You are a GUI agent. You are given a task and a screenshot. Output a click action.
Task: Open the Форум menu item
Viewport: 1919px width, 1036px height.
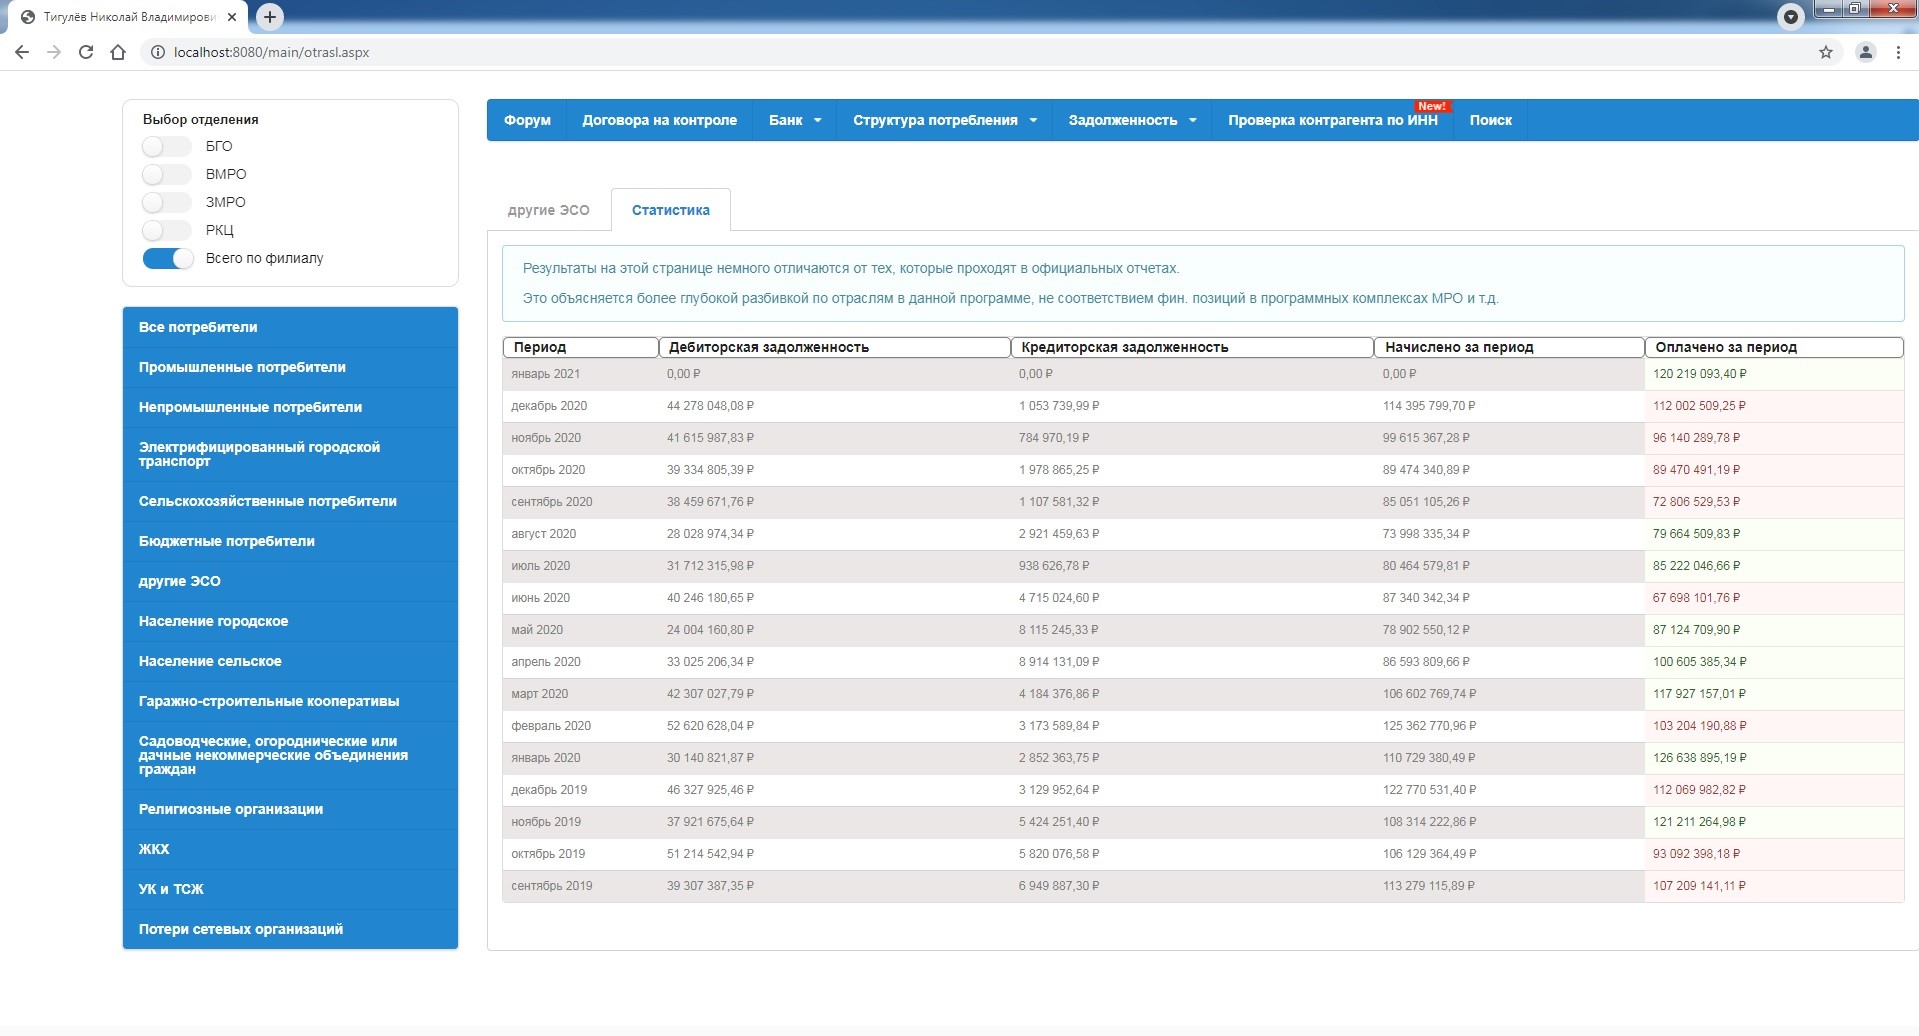pyautogui.click(x=527, y=120)
